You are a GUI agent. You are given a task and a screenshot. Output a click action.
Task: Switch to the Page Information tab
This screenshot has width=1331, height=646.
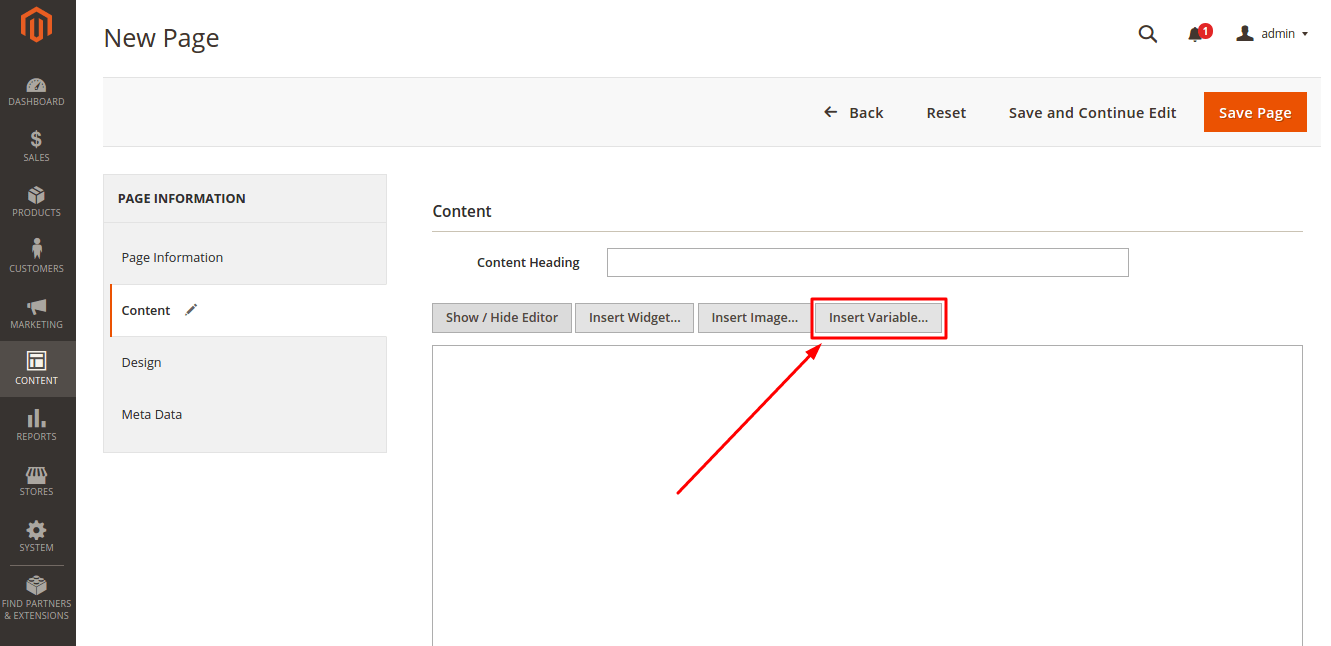click(172, 258)
